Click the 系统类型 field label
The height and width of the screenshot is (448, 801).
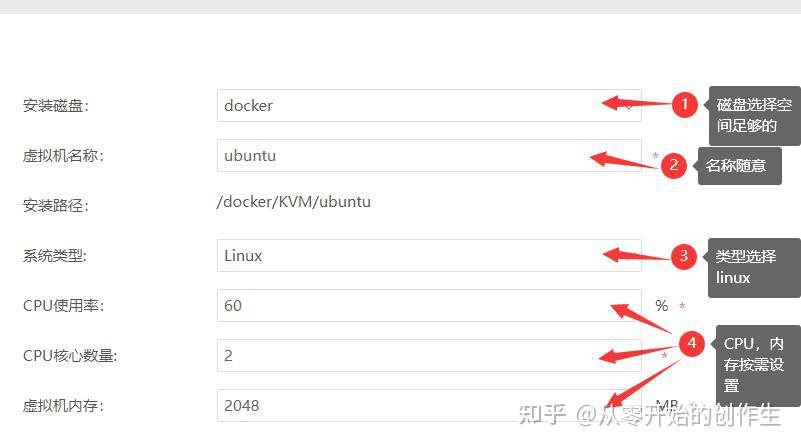[x=55, y=255]
